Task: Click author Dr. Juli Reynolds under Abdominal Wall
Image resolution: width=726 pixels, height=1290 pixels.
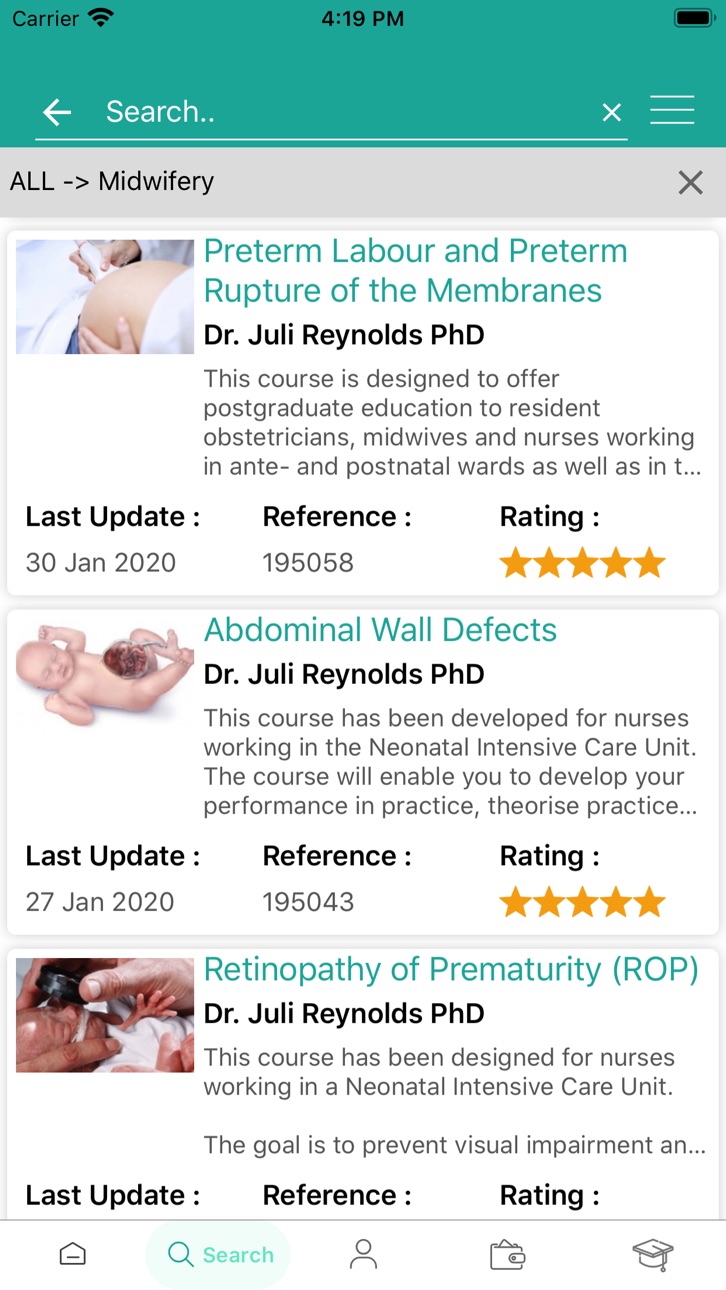Action: click(x=344, y=675)
